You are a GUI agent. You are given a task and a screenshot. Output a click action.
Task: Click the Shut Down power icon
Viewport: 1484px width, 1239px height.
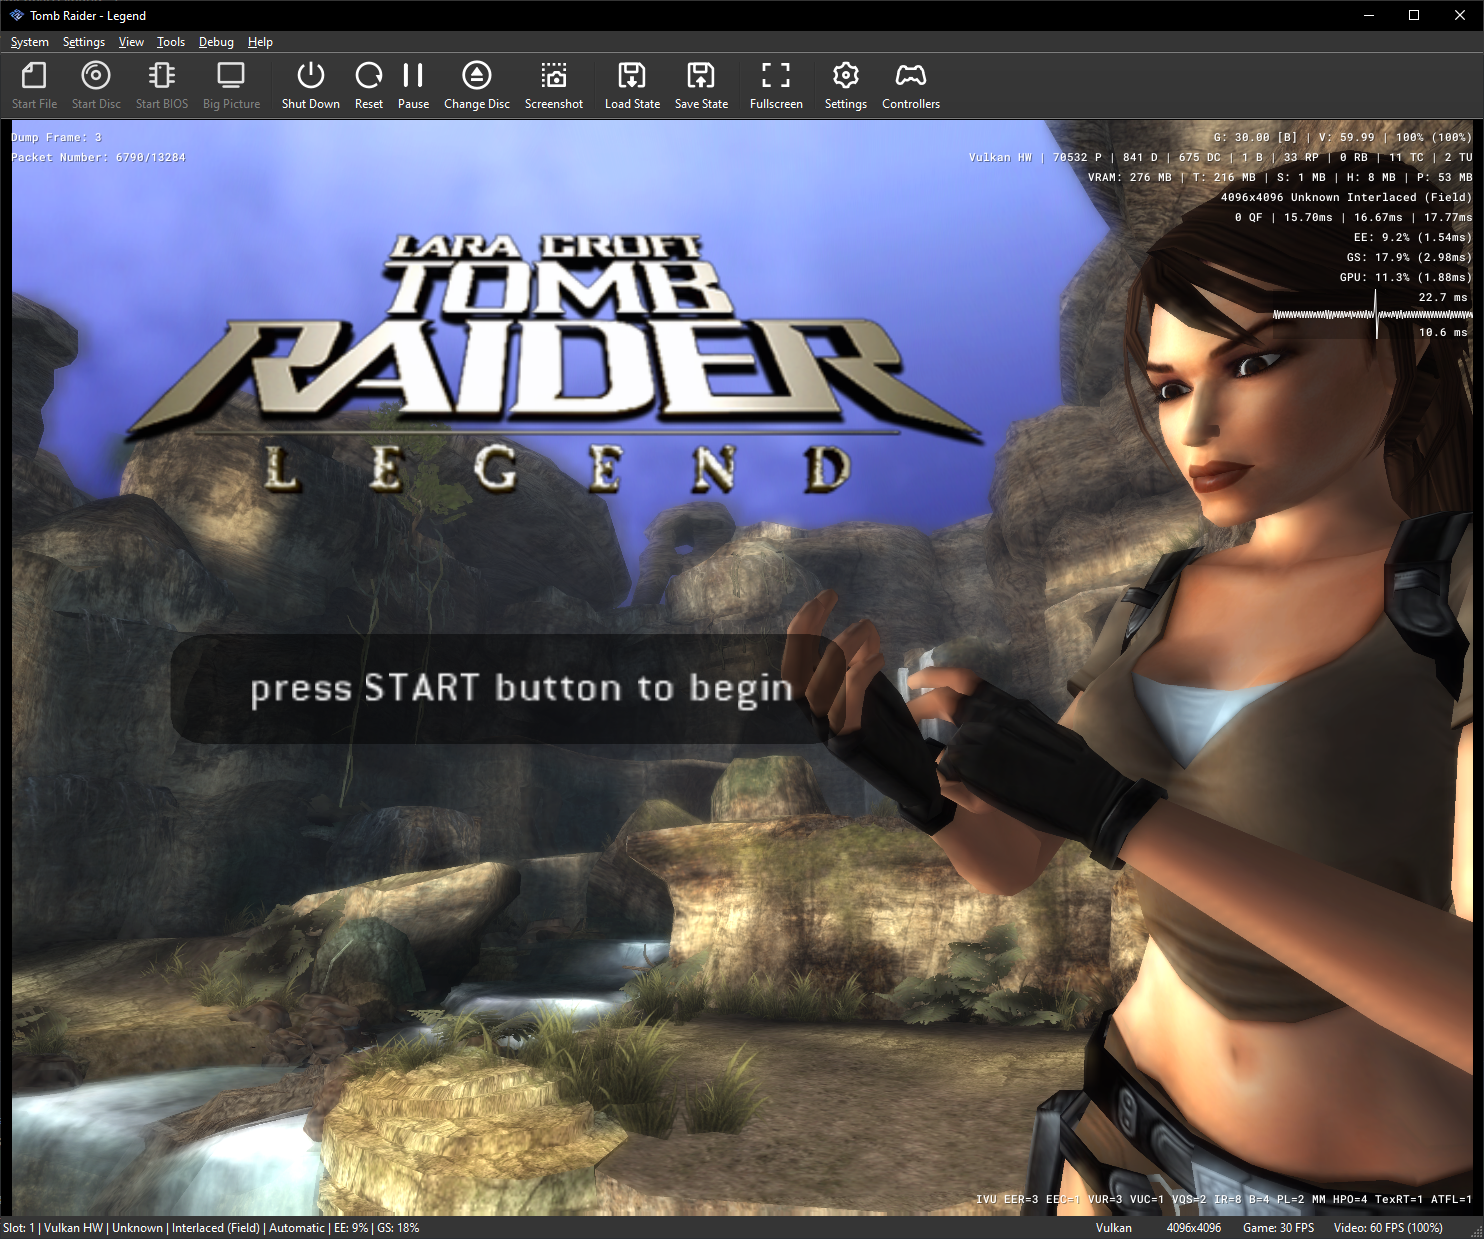(x=311, y=76)
